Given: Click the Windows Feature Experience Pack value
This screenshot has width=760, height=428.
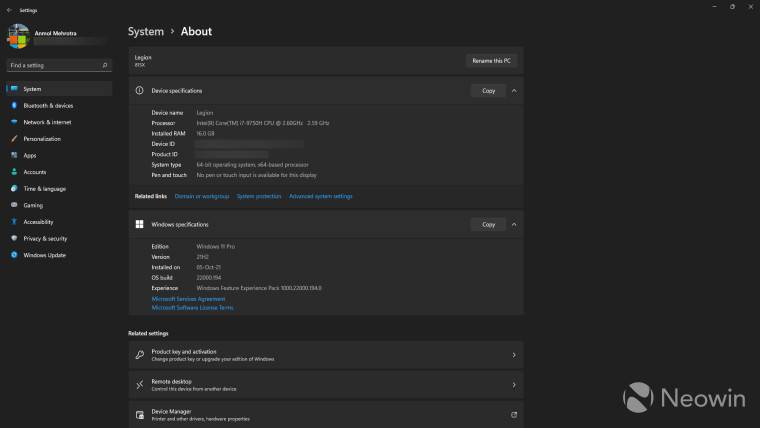Looking at the screenshot, I should [259, 288].
